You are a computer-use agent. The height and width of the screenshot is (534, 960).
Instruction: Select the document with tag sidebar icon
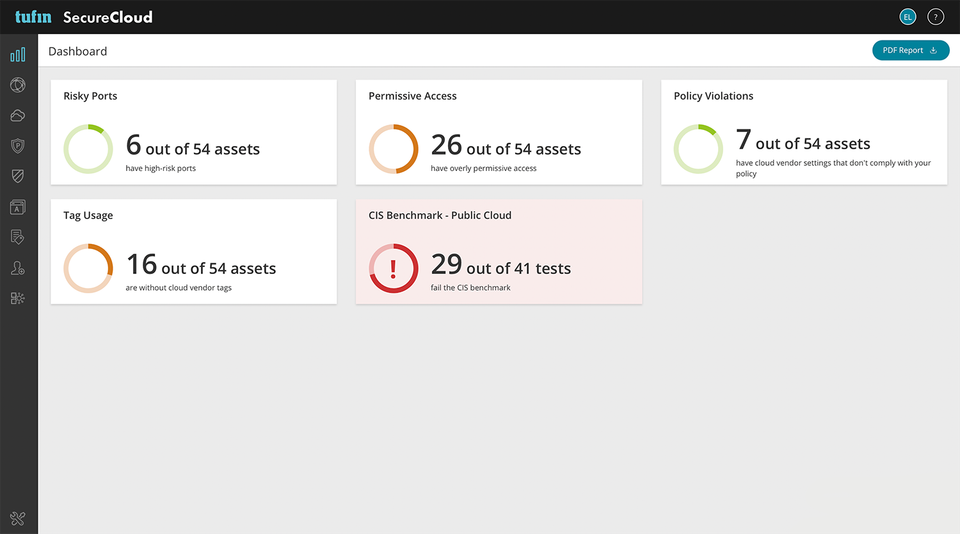[x=18, y=237]
